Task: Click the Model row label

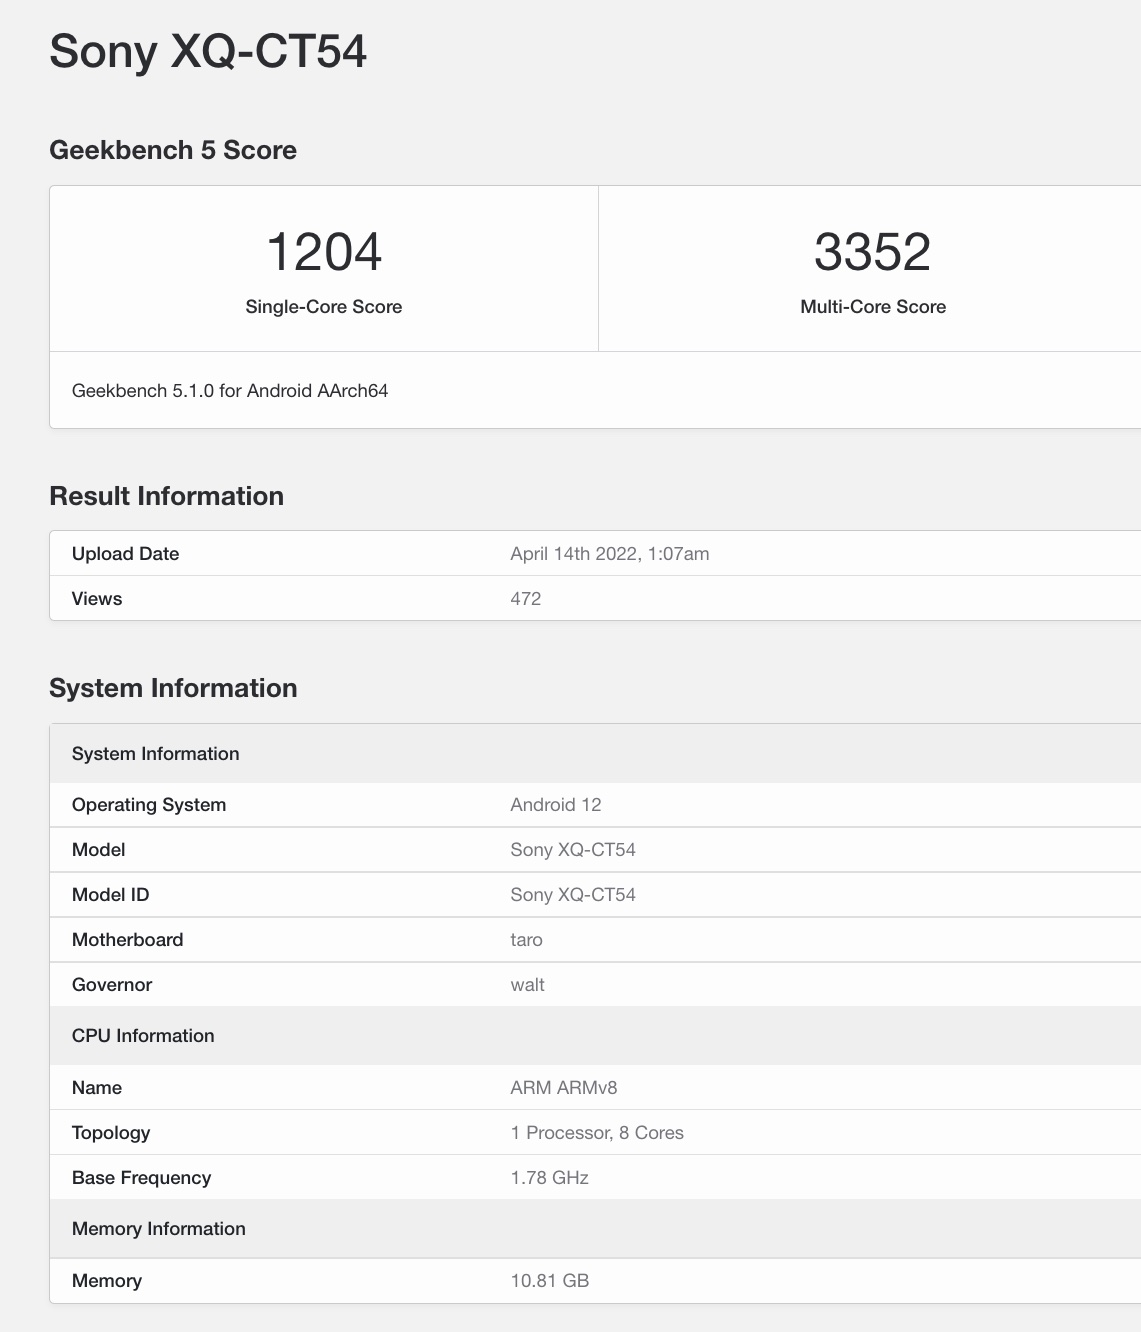Action: (x=99, y=850)
